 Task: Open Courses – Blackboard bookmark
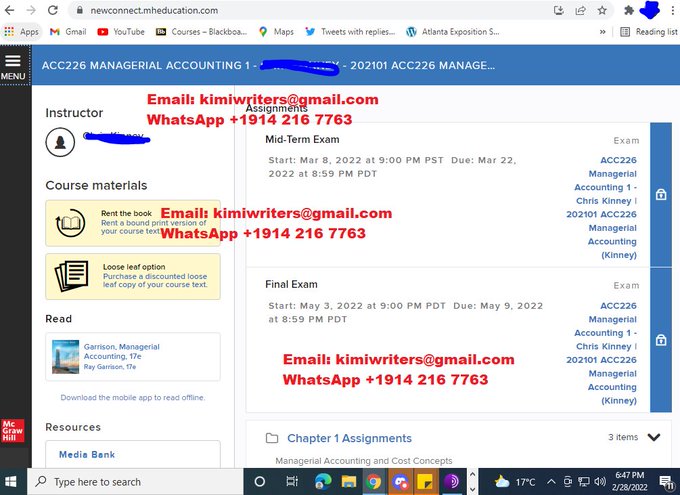201,32
